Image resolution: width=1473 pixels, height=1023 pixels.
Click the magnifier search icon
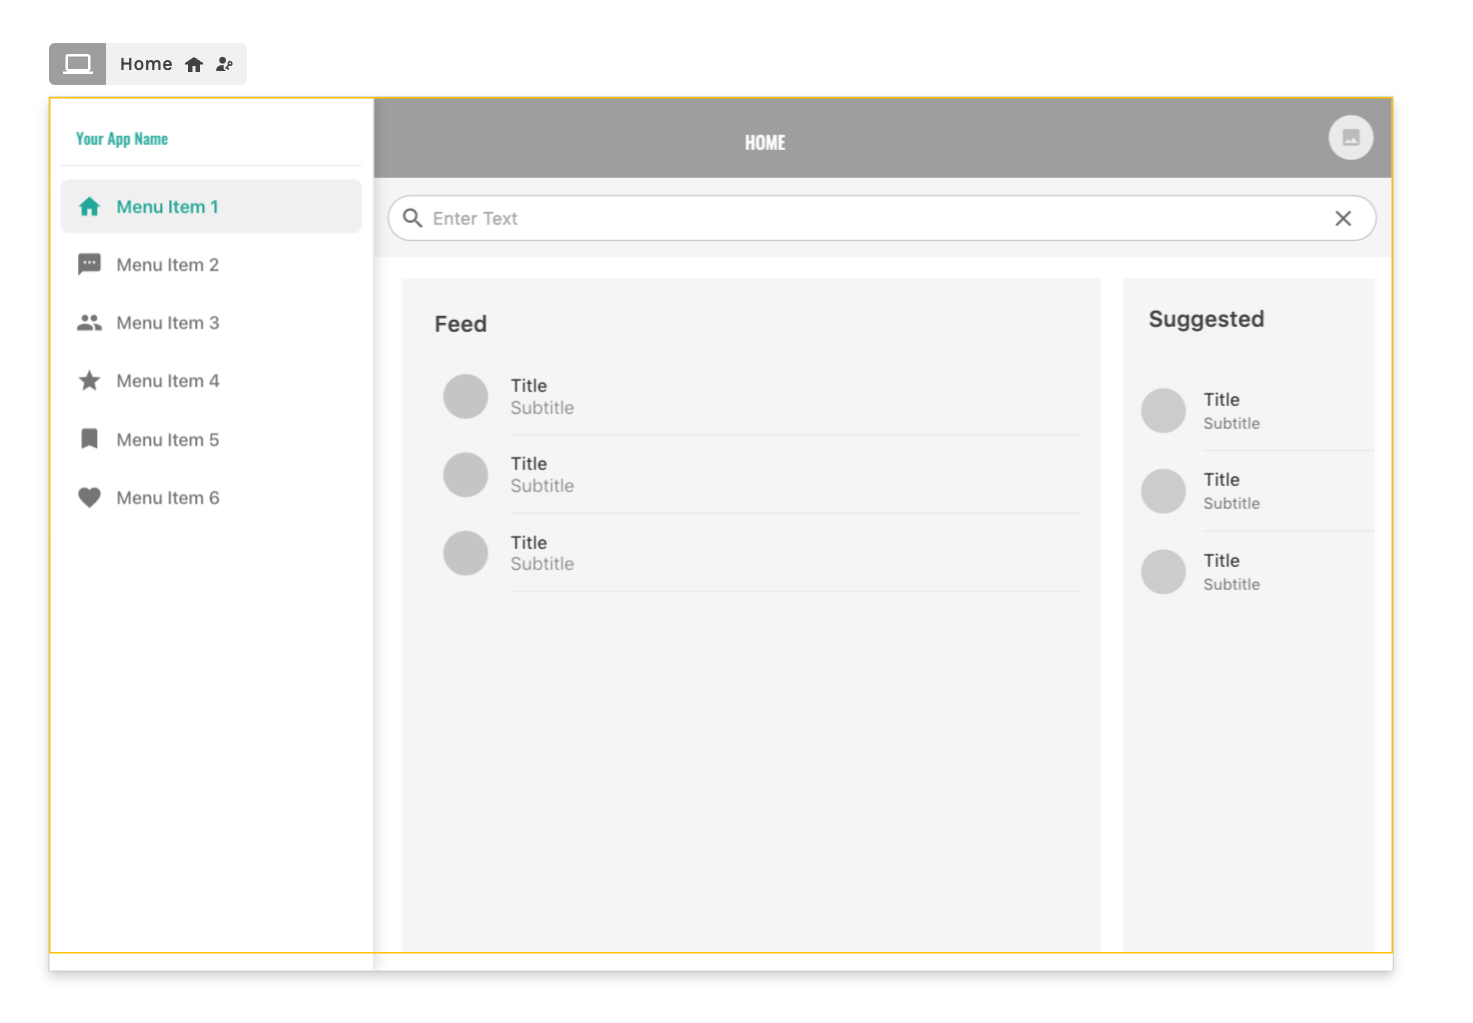pos(412,218)
